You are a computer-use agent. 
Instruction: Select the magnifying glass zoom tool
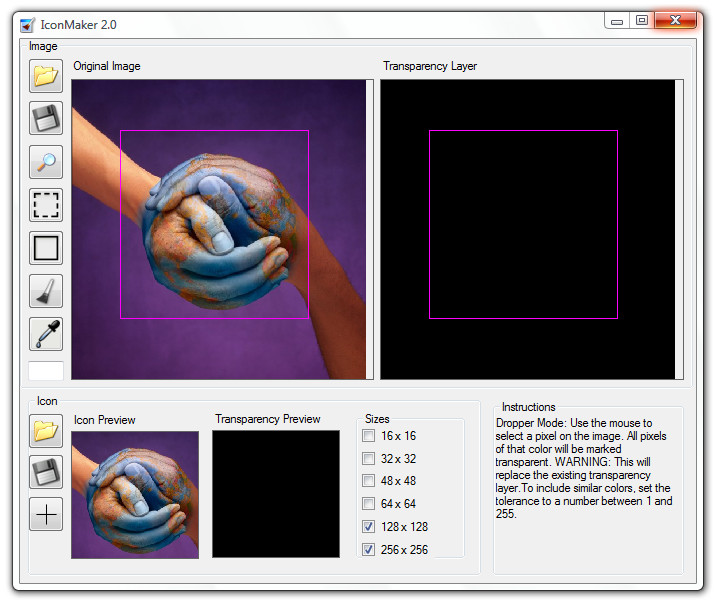(46, 162)
